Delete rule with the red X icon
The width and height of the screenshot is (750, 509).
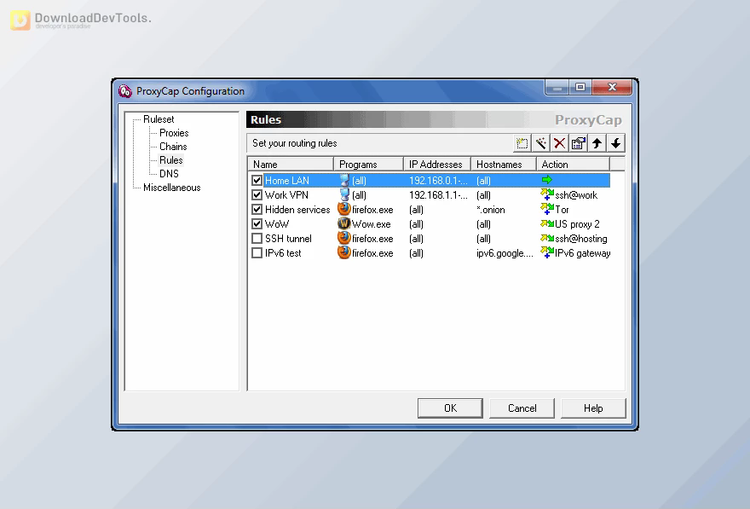(559, 143)
